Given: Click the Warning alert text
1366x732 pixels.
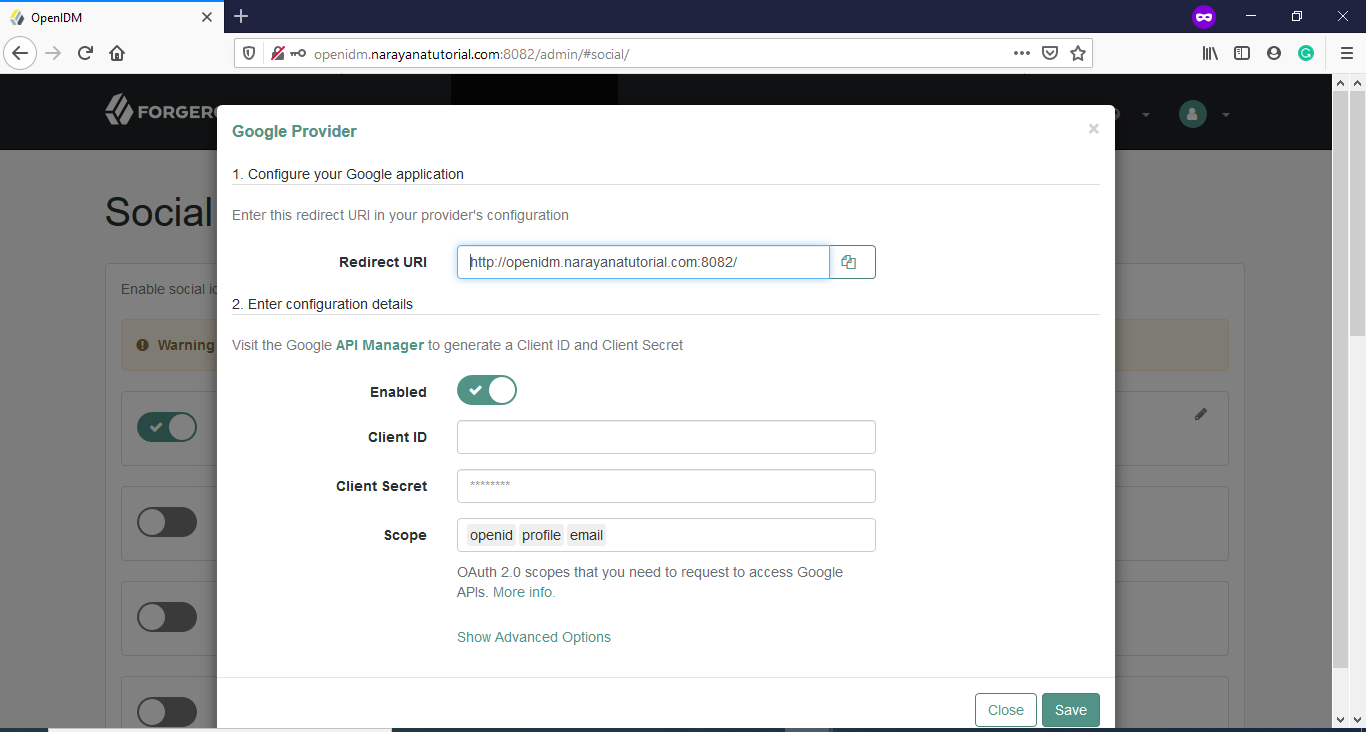Looking at the screenshot, I should pos(186,345).
